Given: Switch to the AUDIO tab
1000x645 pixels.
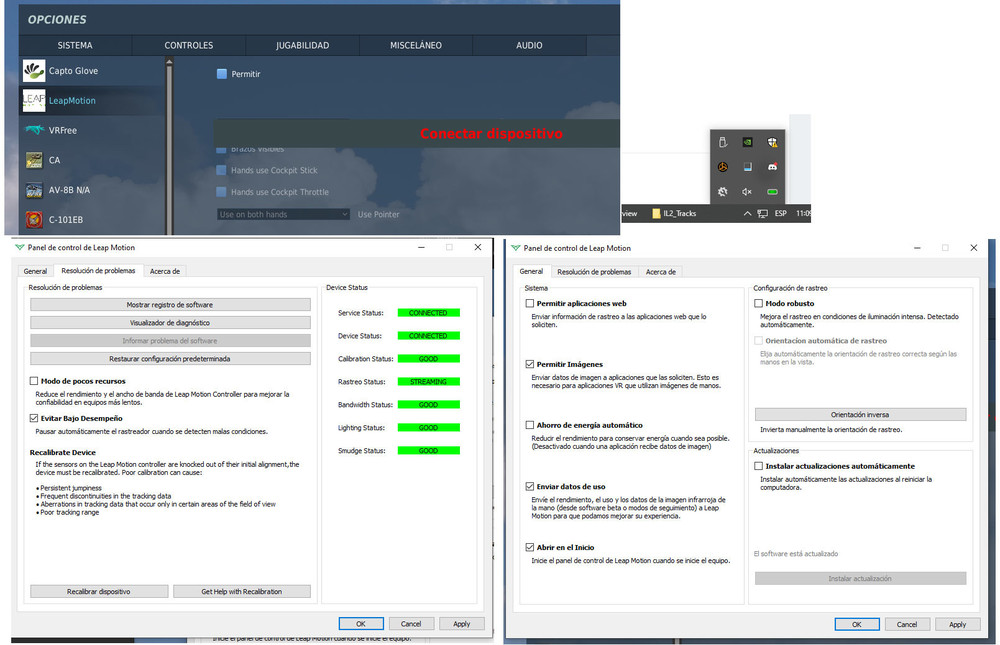Looking at the screenshot, I should click(529, 45).
